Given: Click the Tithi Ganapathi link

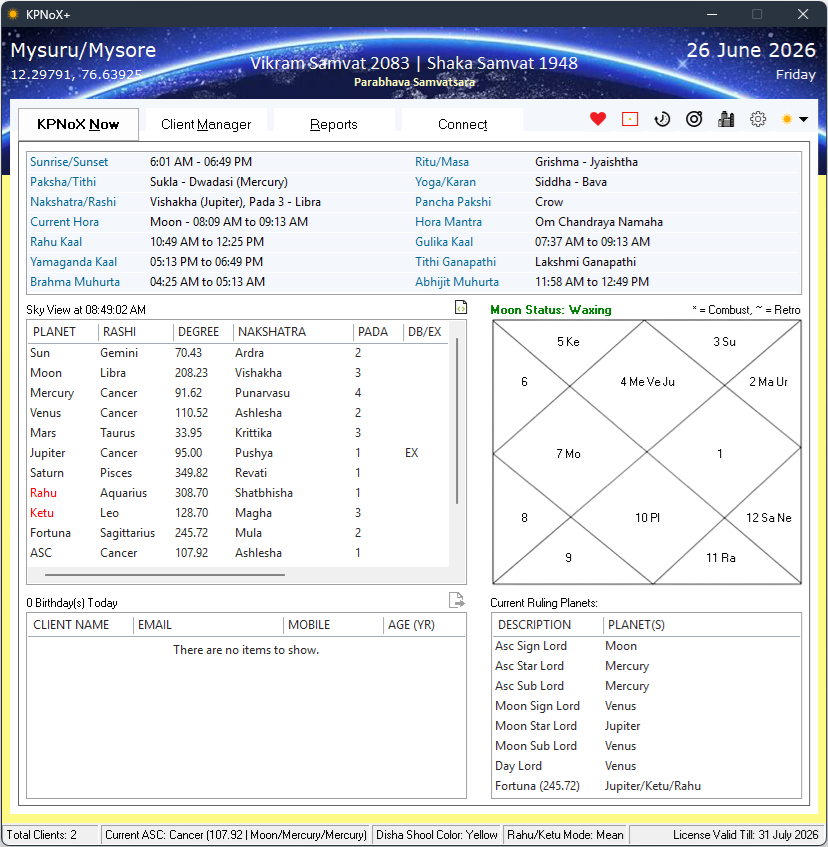Looking at the screenshot, I should tap(455, 262).
